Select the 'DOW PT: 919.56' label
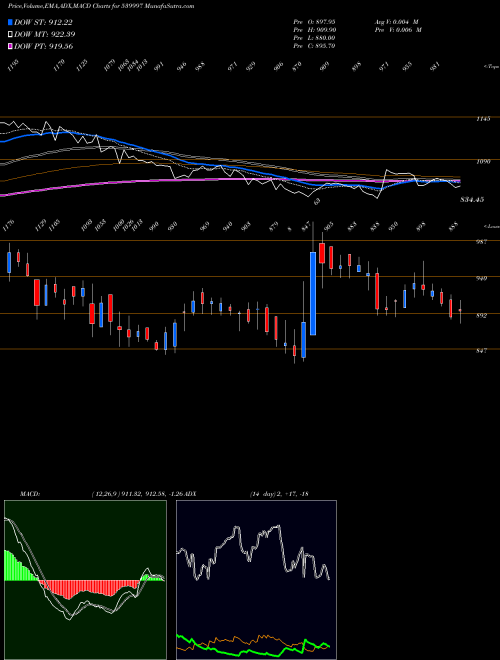Screen dimensions: 500x660 coord(43,46)
